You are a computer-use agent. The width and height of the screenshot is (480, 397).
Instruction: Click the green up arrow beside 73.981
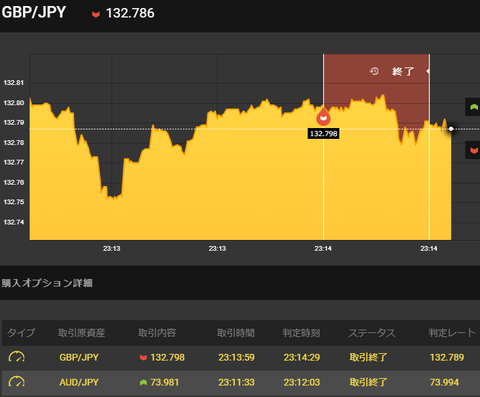pyautogui.click(x=143, y=382)
